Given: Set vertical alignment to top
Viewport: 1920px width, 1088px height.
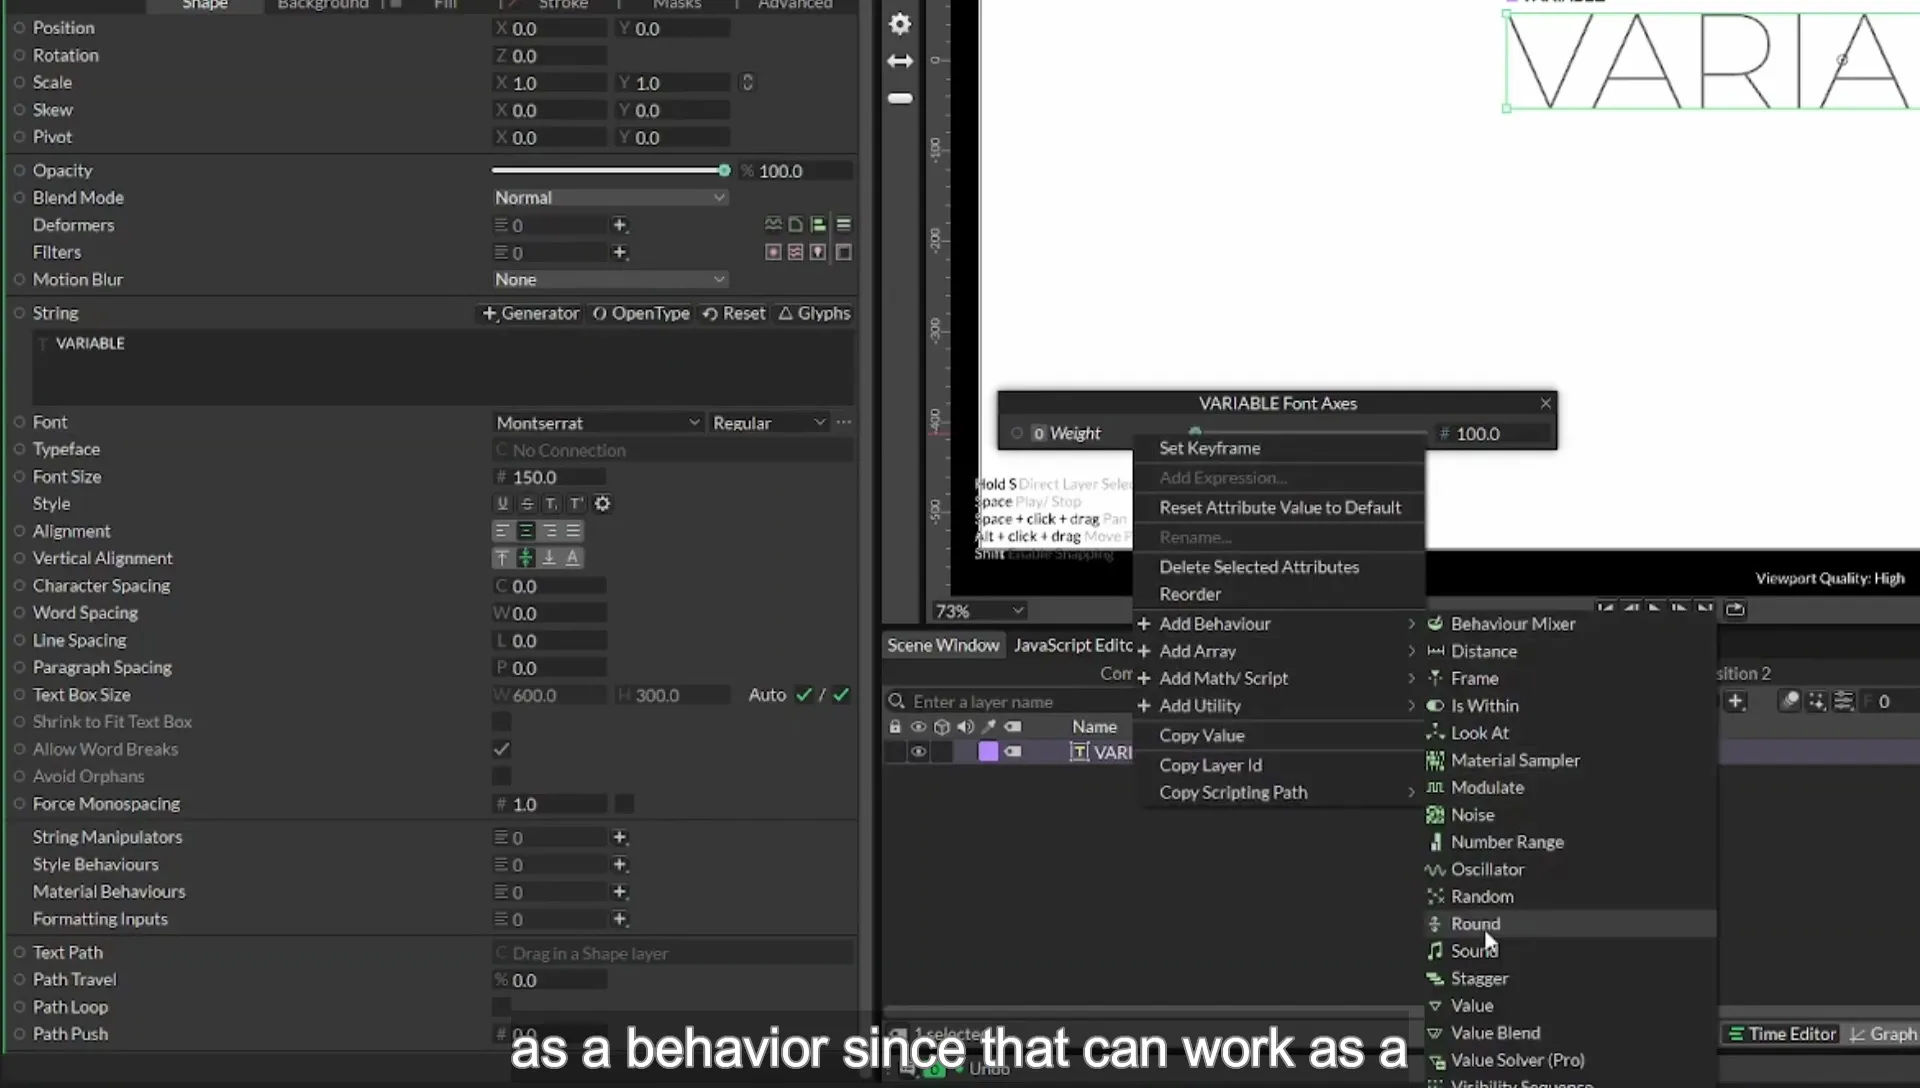Looking at the screenshot, I should [502, 558].
